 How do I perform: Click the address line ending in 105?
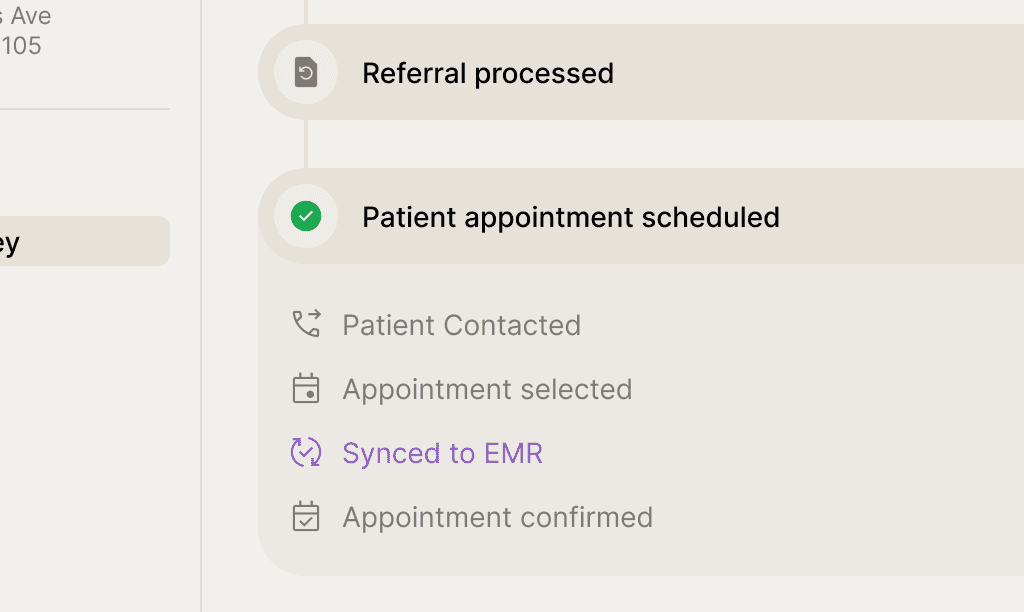coord(20,45)
